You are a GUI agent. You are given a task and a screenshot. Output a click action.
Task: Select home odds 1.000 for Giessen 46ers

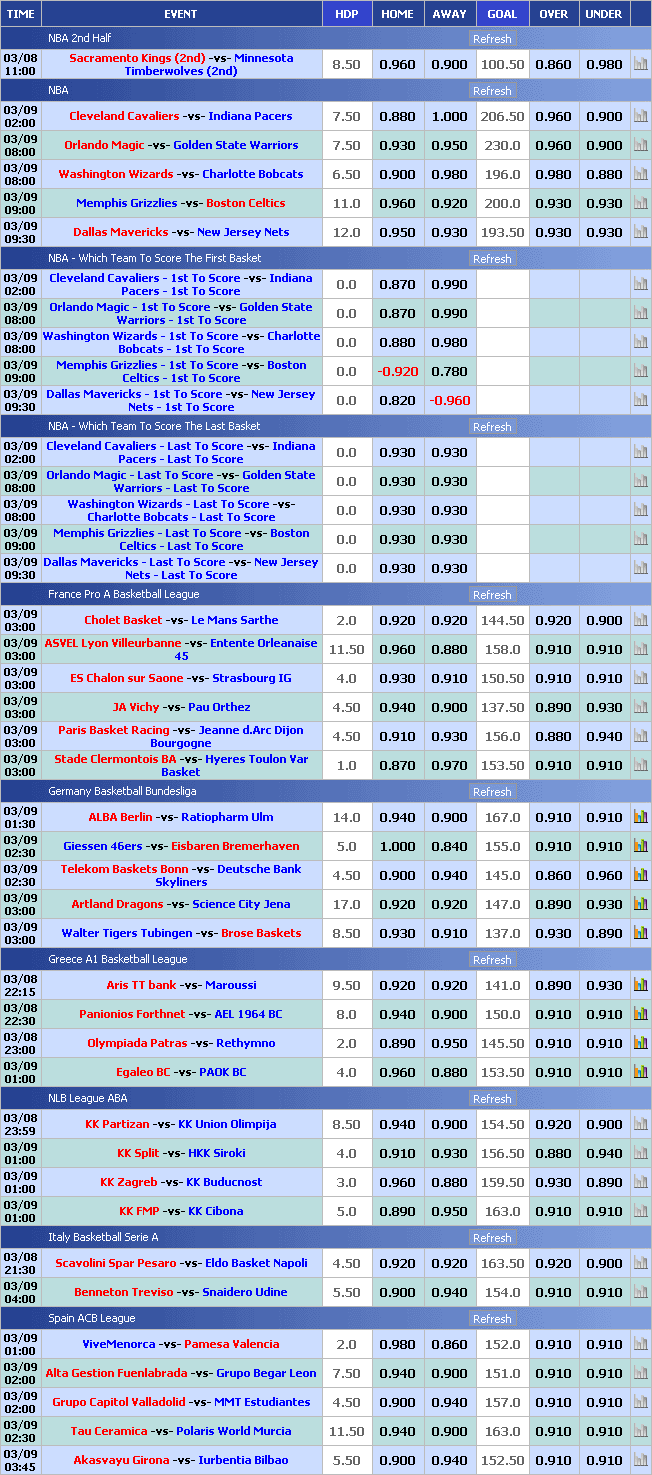397,846
